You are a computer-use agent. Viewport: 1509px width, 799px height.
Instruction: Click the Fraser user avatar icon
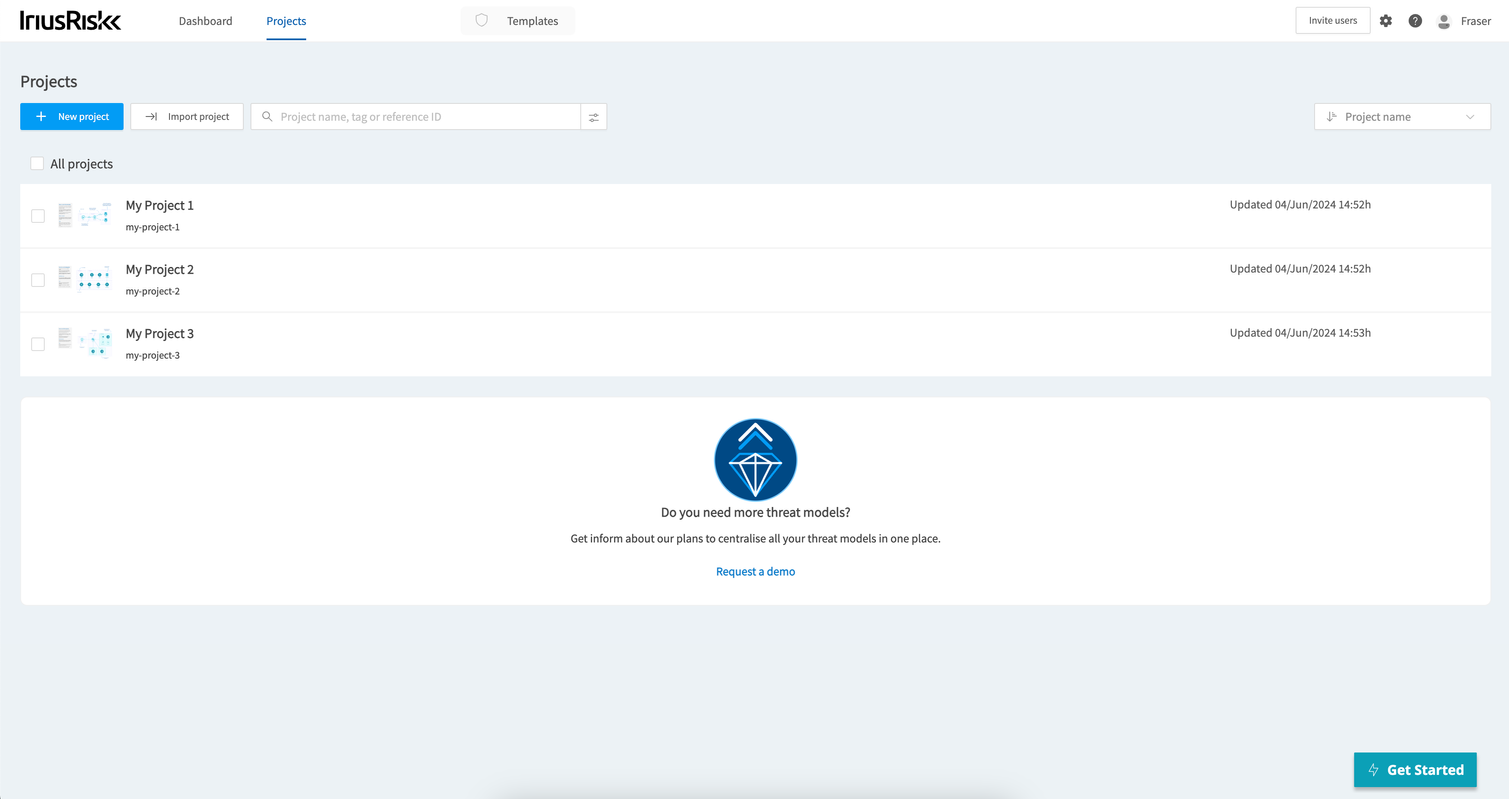tap(1444, 21)
